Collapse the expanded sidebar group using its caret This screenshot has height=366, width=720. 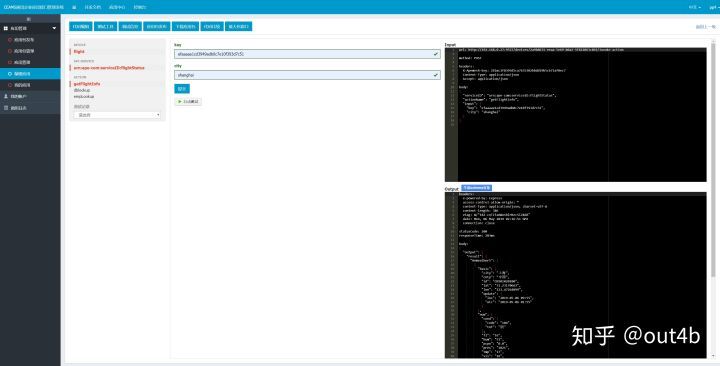[x=54, y=28]
